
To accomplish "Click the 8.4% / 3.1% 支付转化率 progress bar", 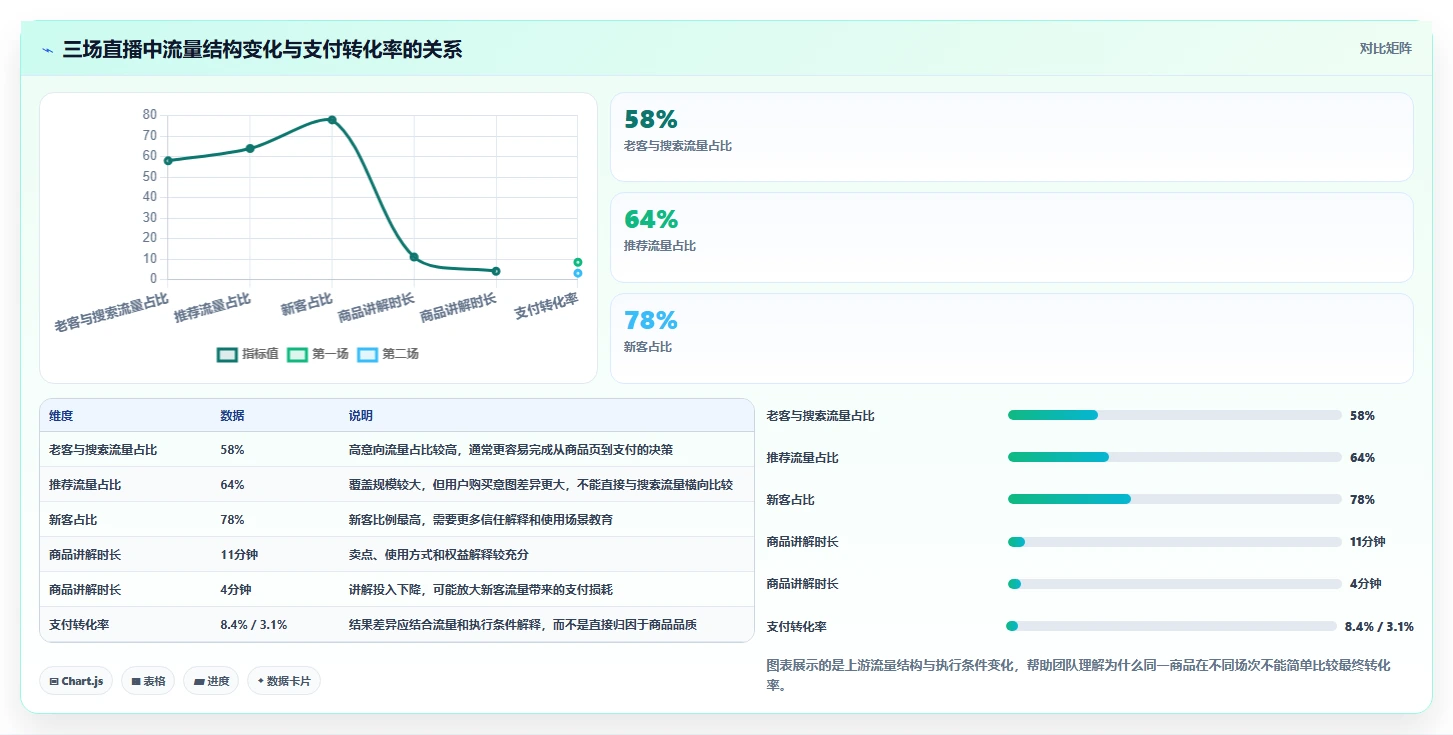I will (1172, 626).
